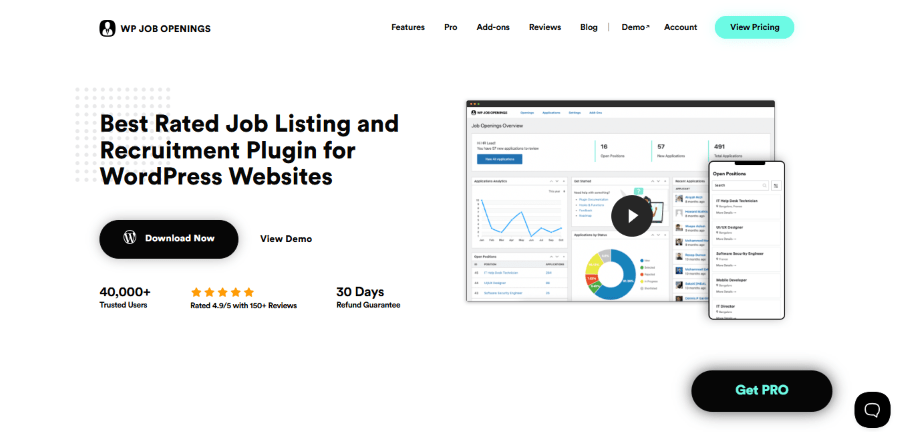Click the WP Job Openings logo
The height and width of the screenshot is (432, 900).
tap(155, 28)
